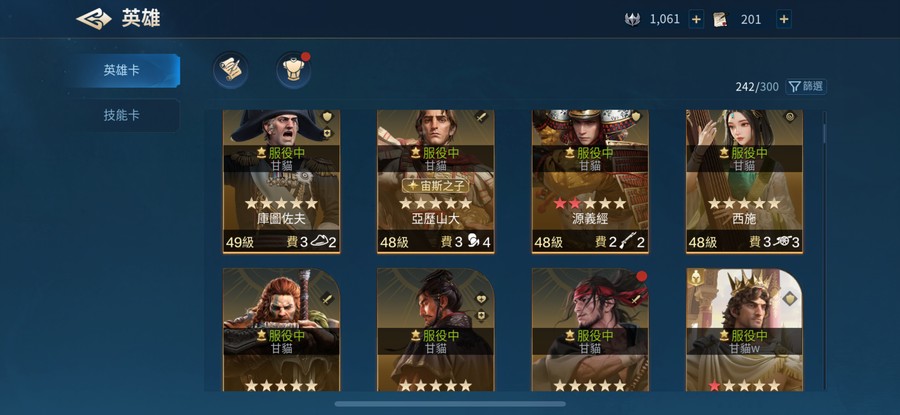The height and width of the screenshot is (415, 900).
Task: Tap the sword badge on 亞歷山大 card
Action: [481, 117]
